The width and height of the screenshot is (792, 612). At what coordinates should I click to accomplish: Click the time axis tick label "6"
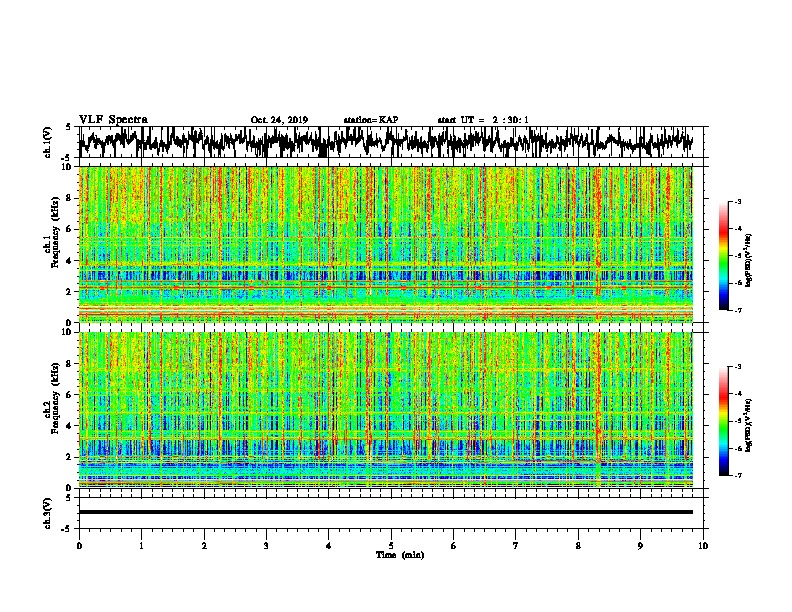454,546
